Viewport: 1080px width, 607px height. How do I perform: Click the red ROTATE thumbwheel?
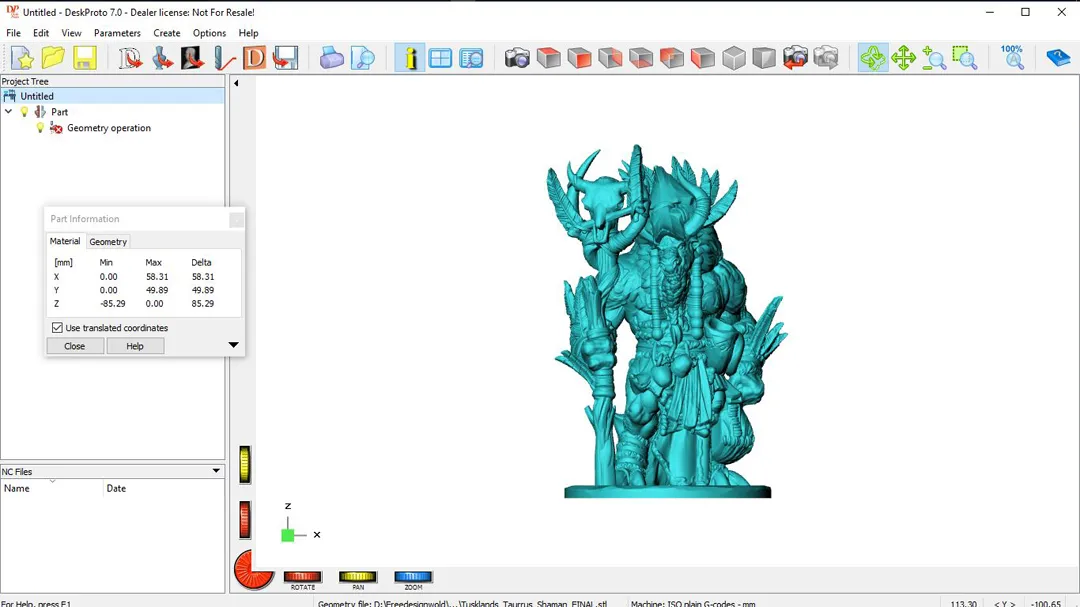pos(302,577)
